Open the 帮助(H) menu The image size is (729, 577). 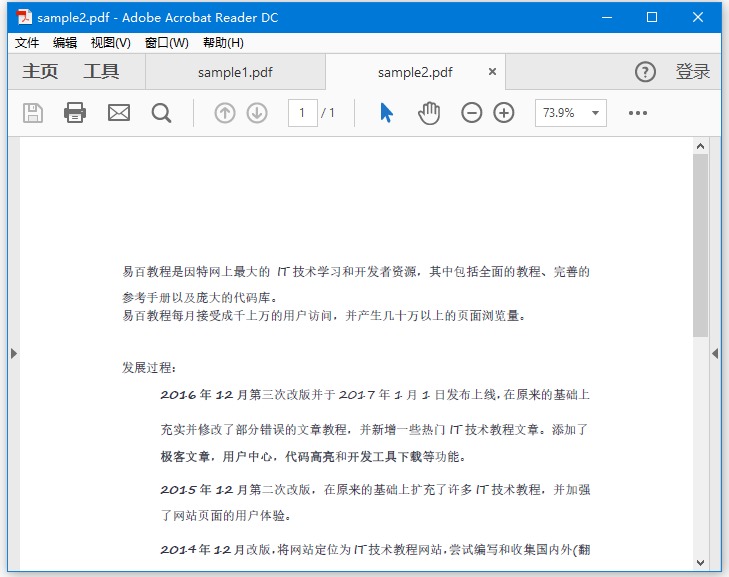point(224,43)
